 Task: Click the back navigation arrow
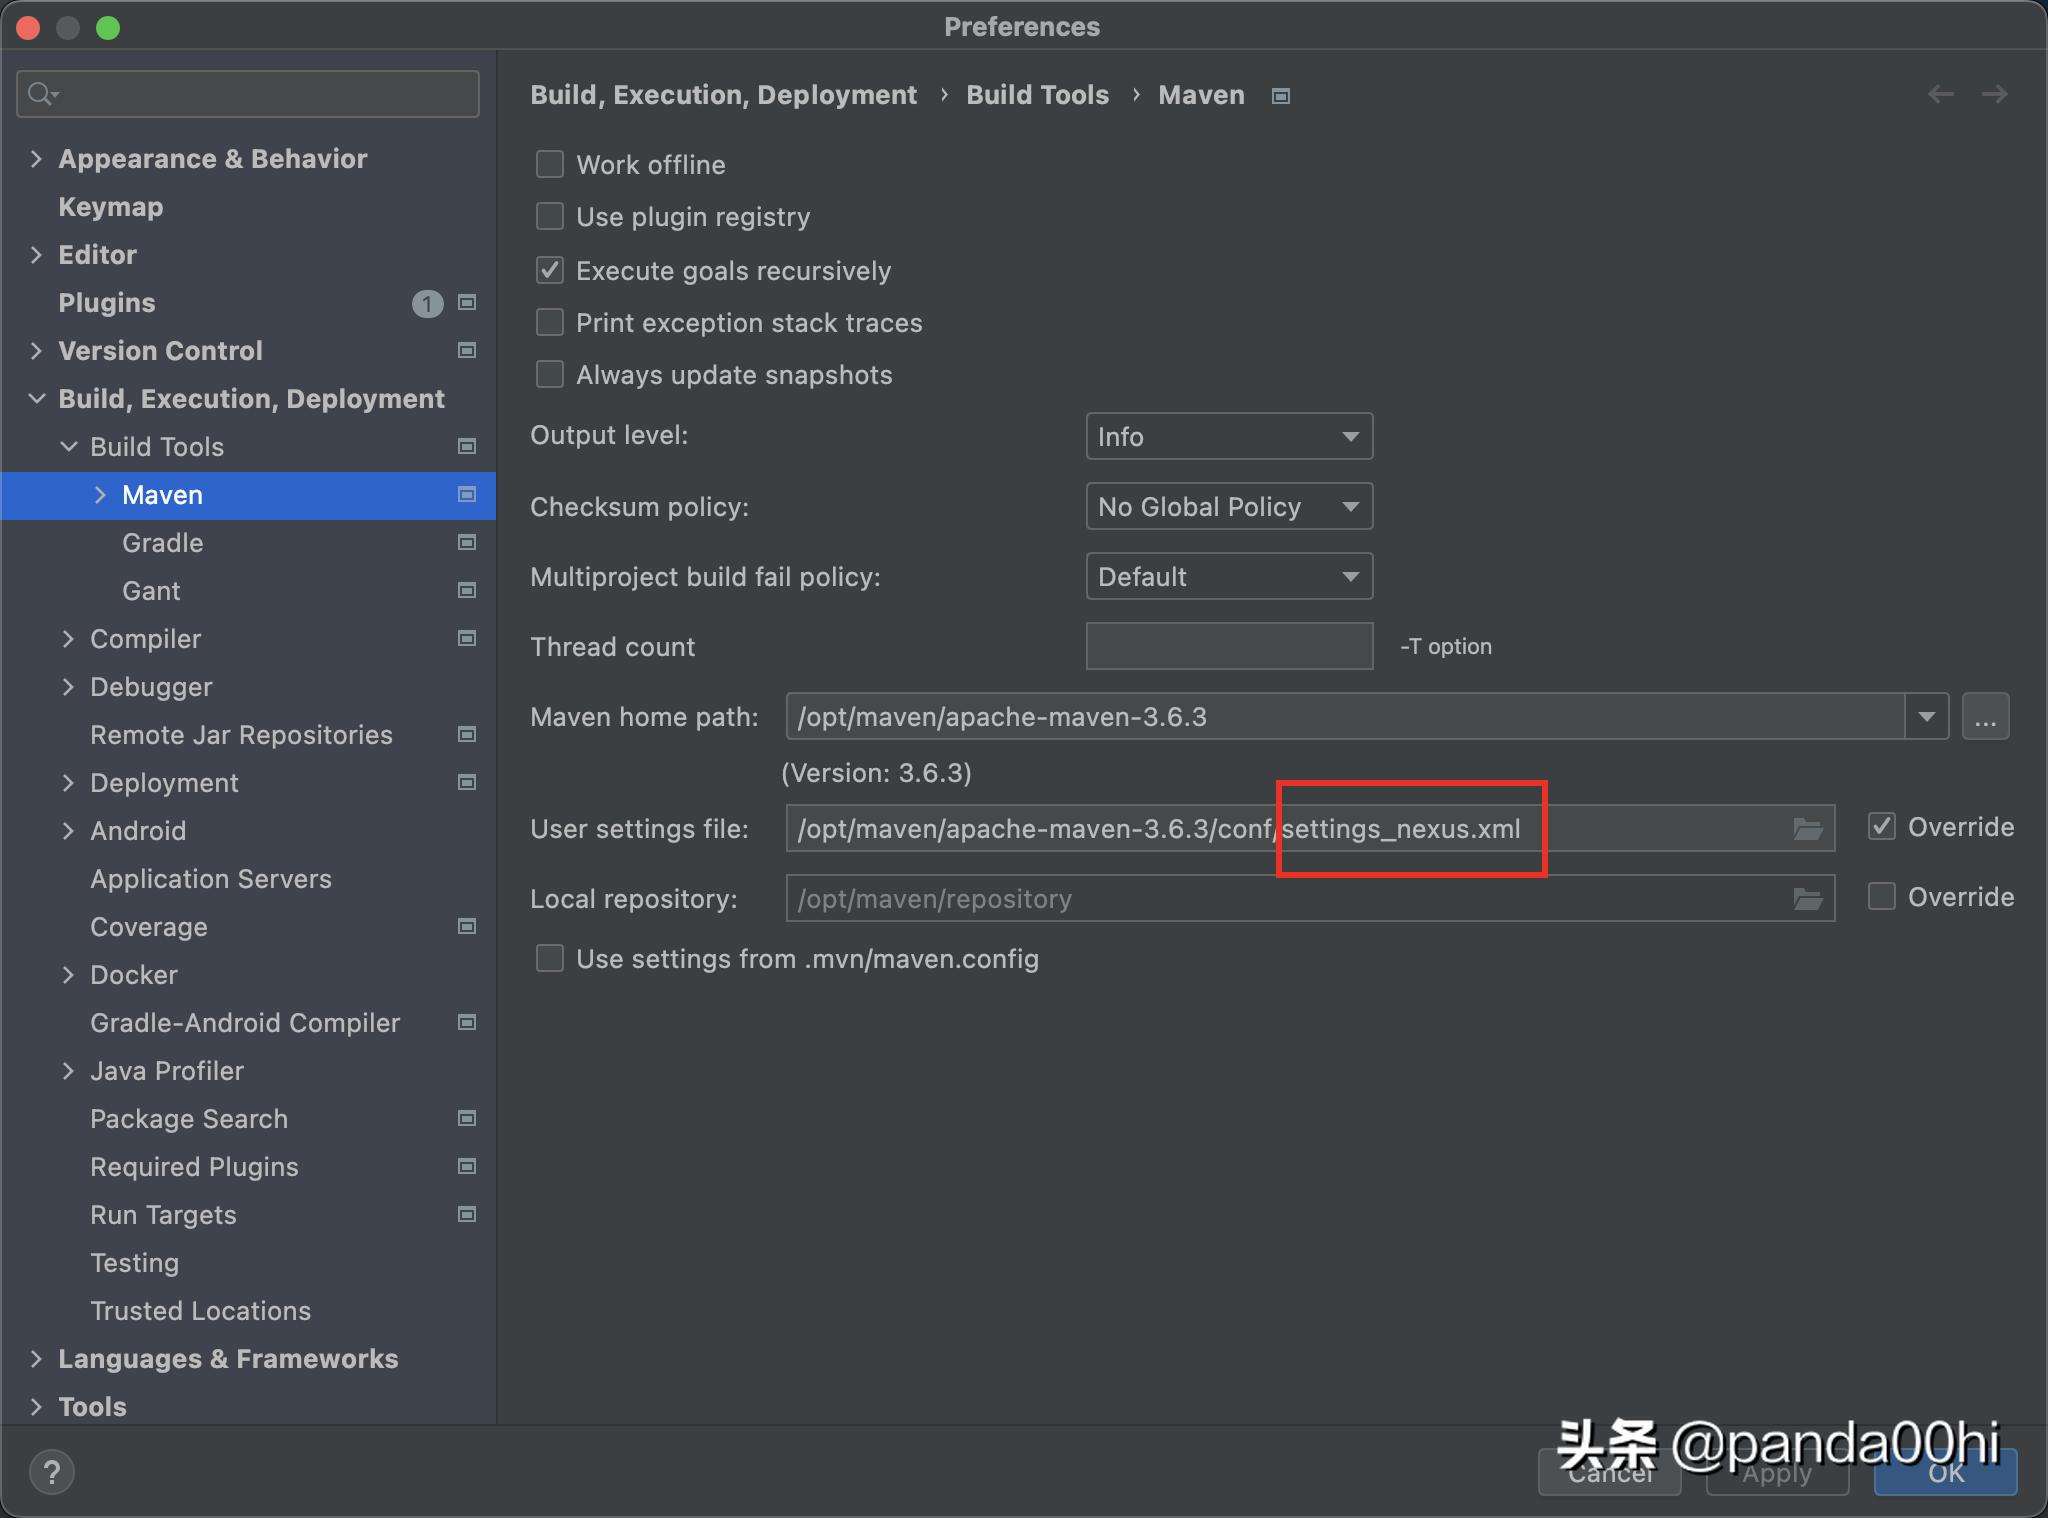1940,94
